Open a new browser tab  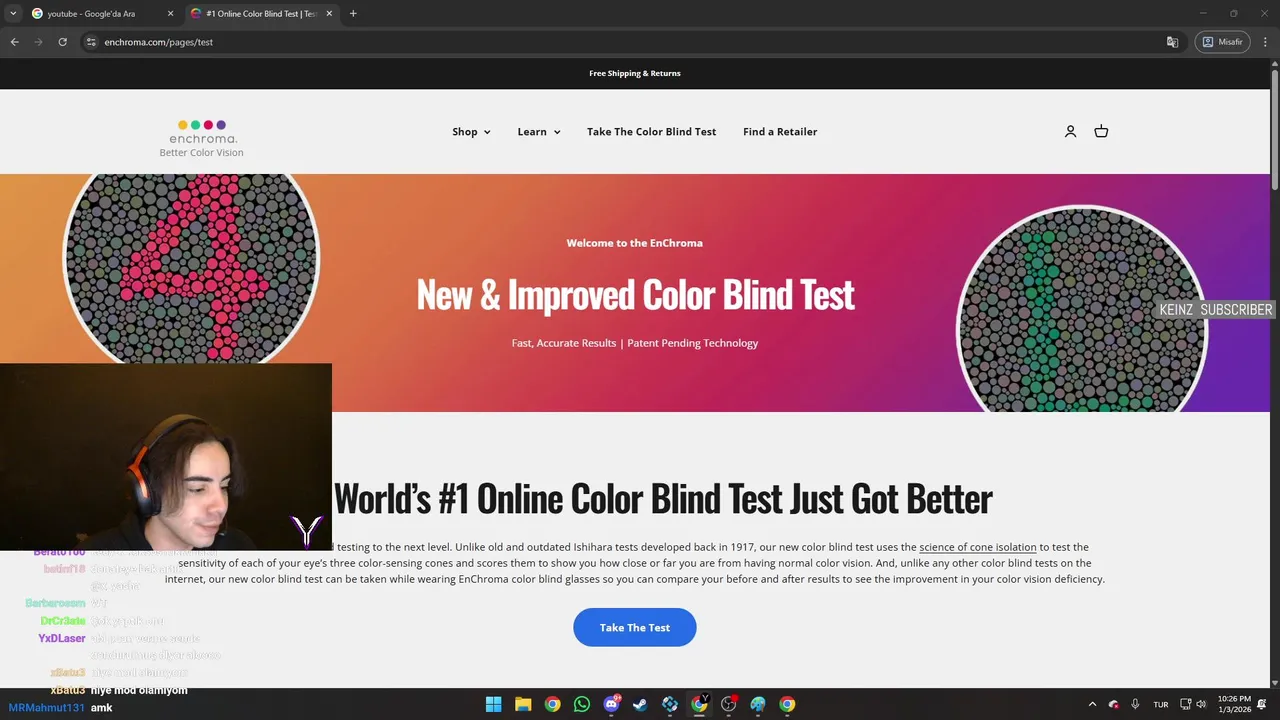[x=353, y=14]
